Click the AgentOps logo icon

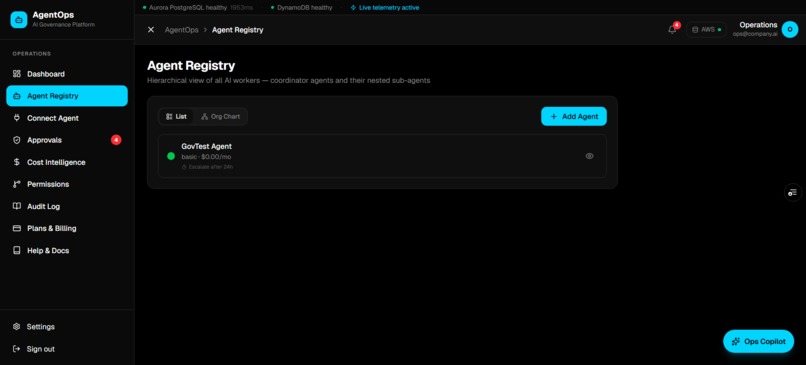[x=19, y=20]
